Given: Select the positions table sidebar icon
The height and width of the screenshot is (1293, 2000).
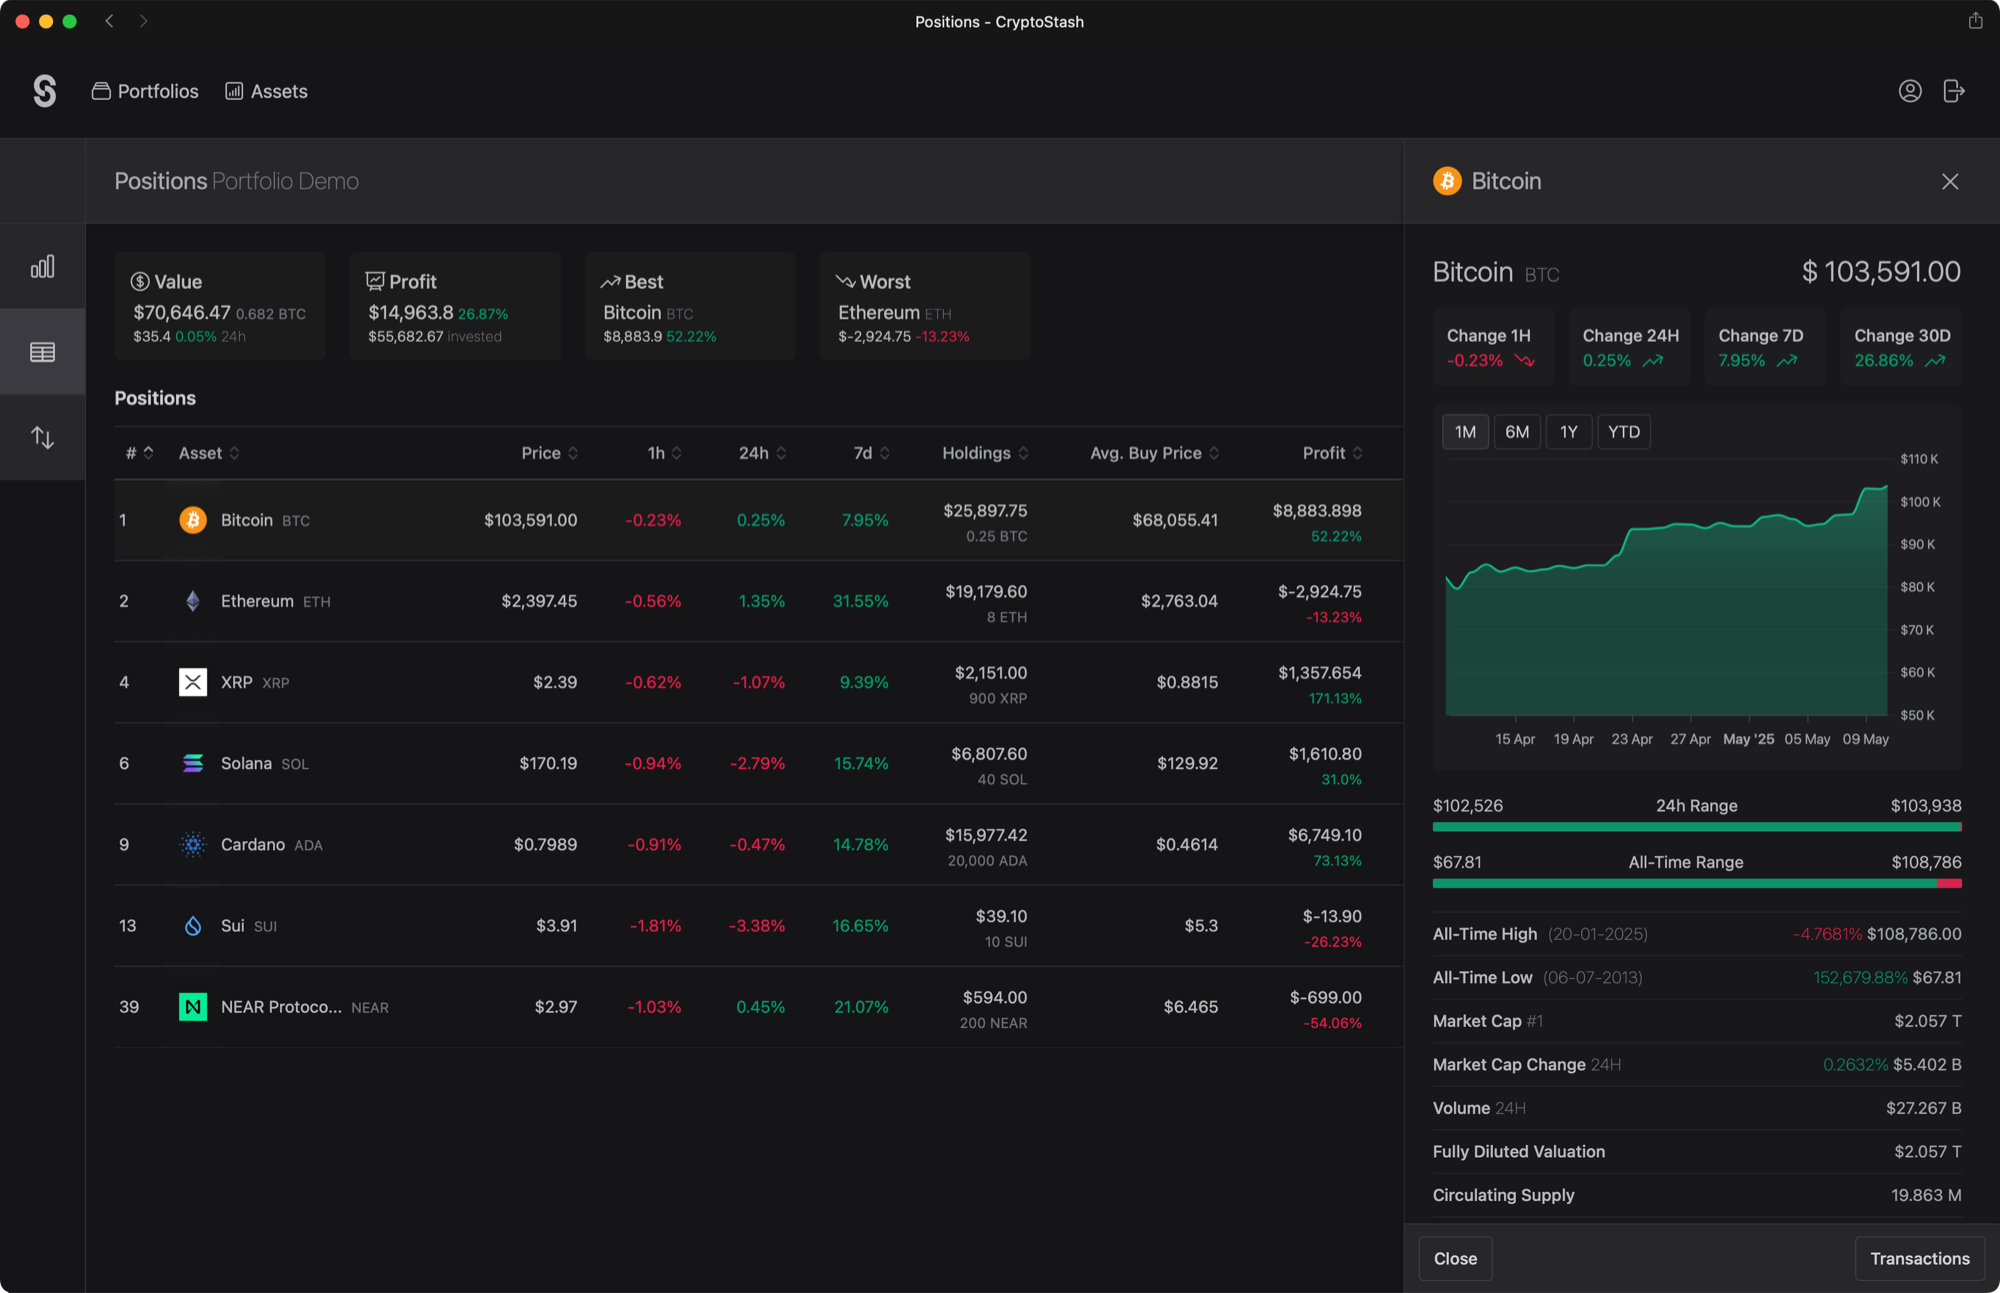Looking at the screenshot, I should (x=42, y=352).
